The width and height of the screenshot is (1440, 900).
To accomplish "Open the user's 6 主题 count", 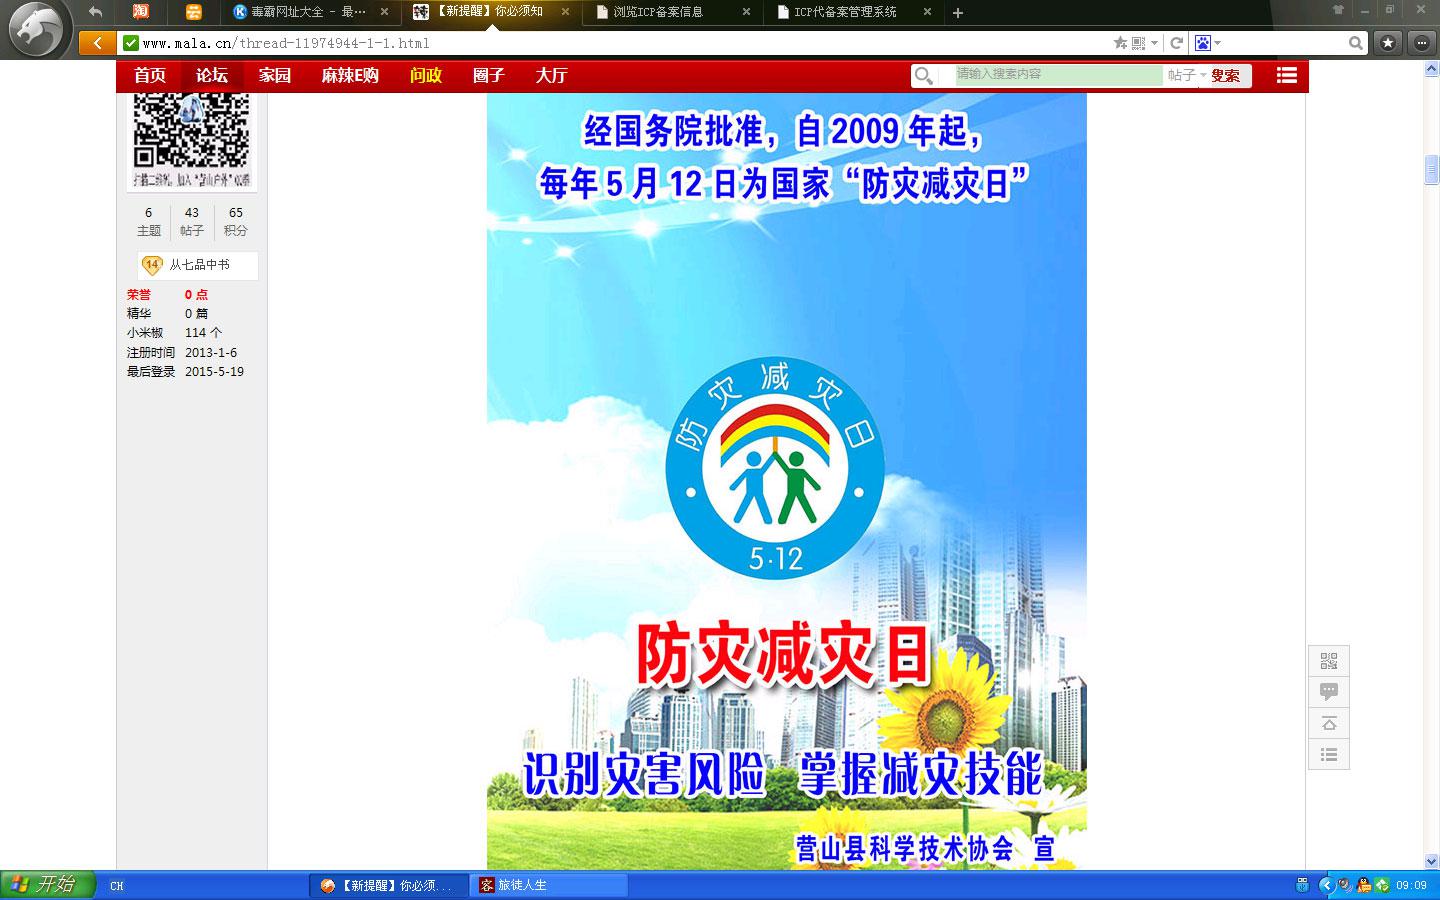I will pyautogui.click(x=149, y=221).
